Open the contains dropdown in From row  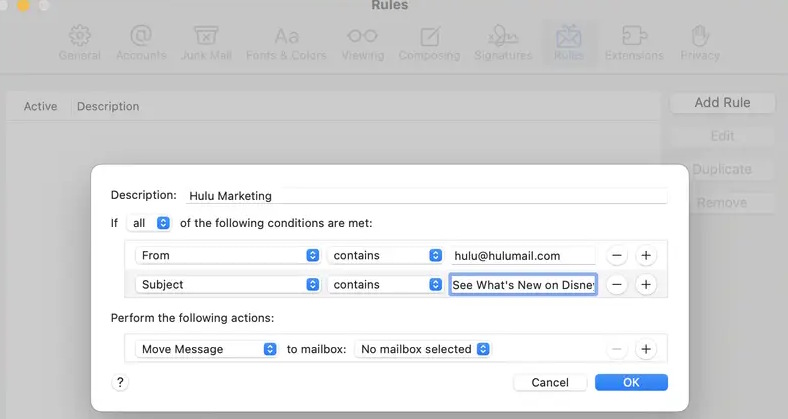click(x=385, y=255)
